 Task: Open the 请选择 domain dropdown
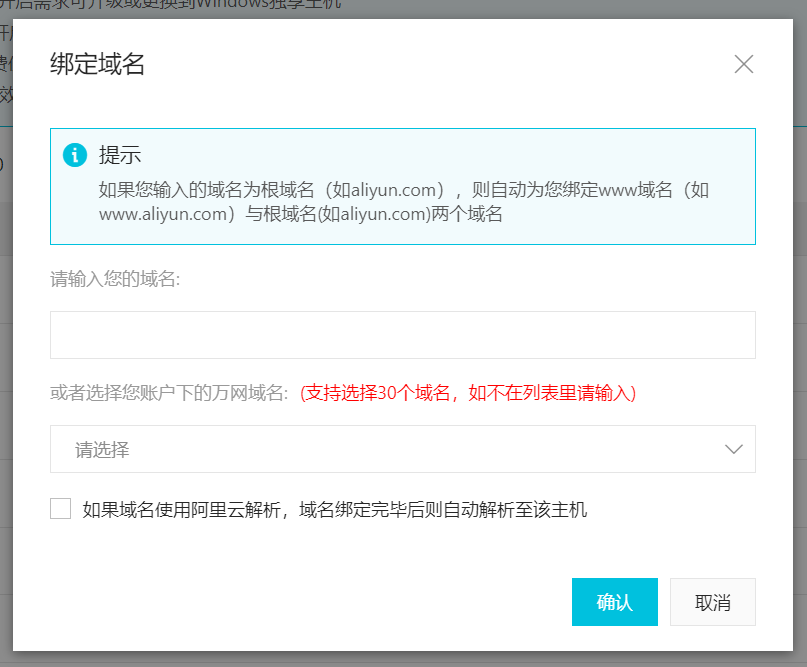[402, 449]
